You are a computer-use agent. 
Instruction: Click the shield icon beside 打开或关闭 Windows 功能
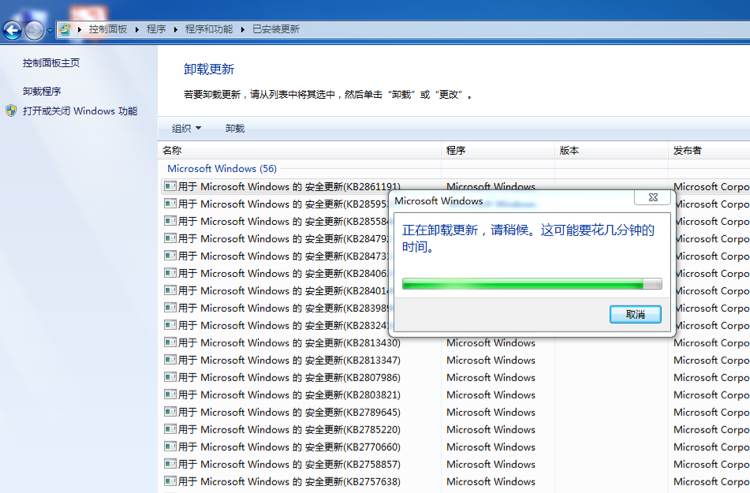(x=11, y=111)
